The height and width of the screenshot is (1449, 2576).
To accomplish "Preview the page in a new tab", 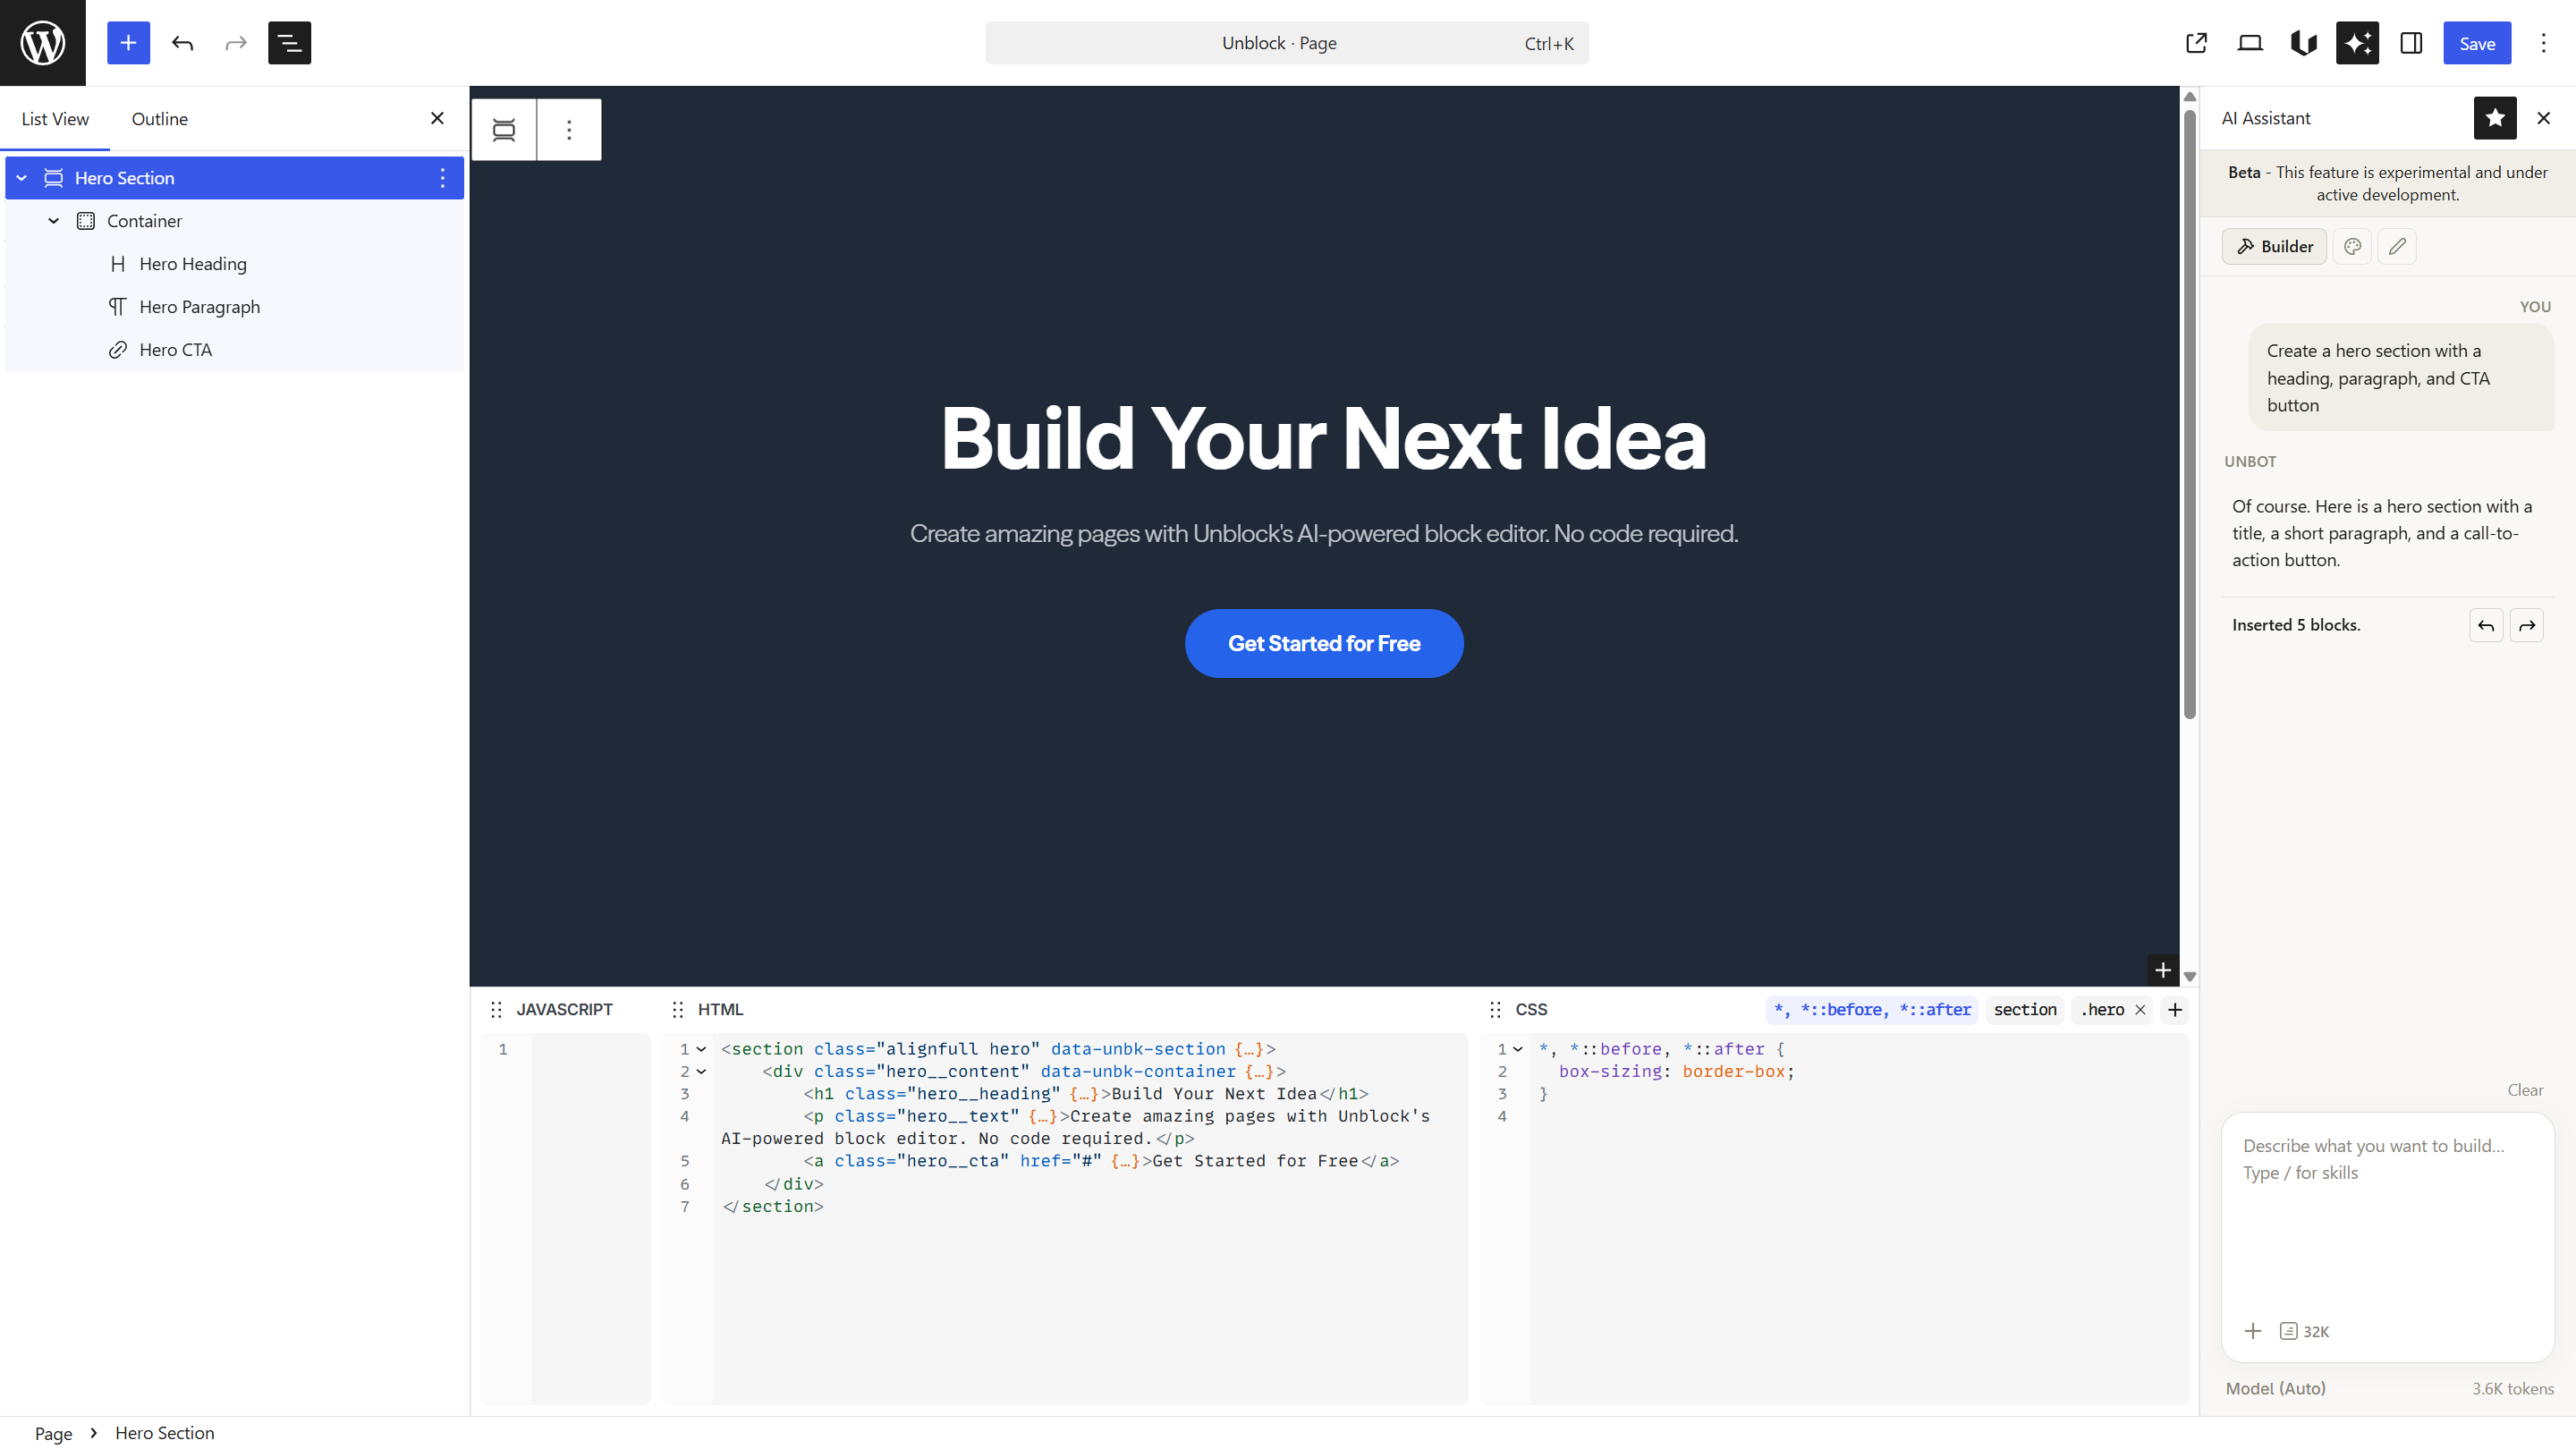I will (2196, 43).
